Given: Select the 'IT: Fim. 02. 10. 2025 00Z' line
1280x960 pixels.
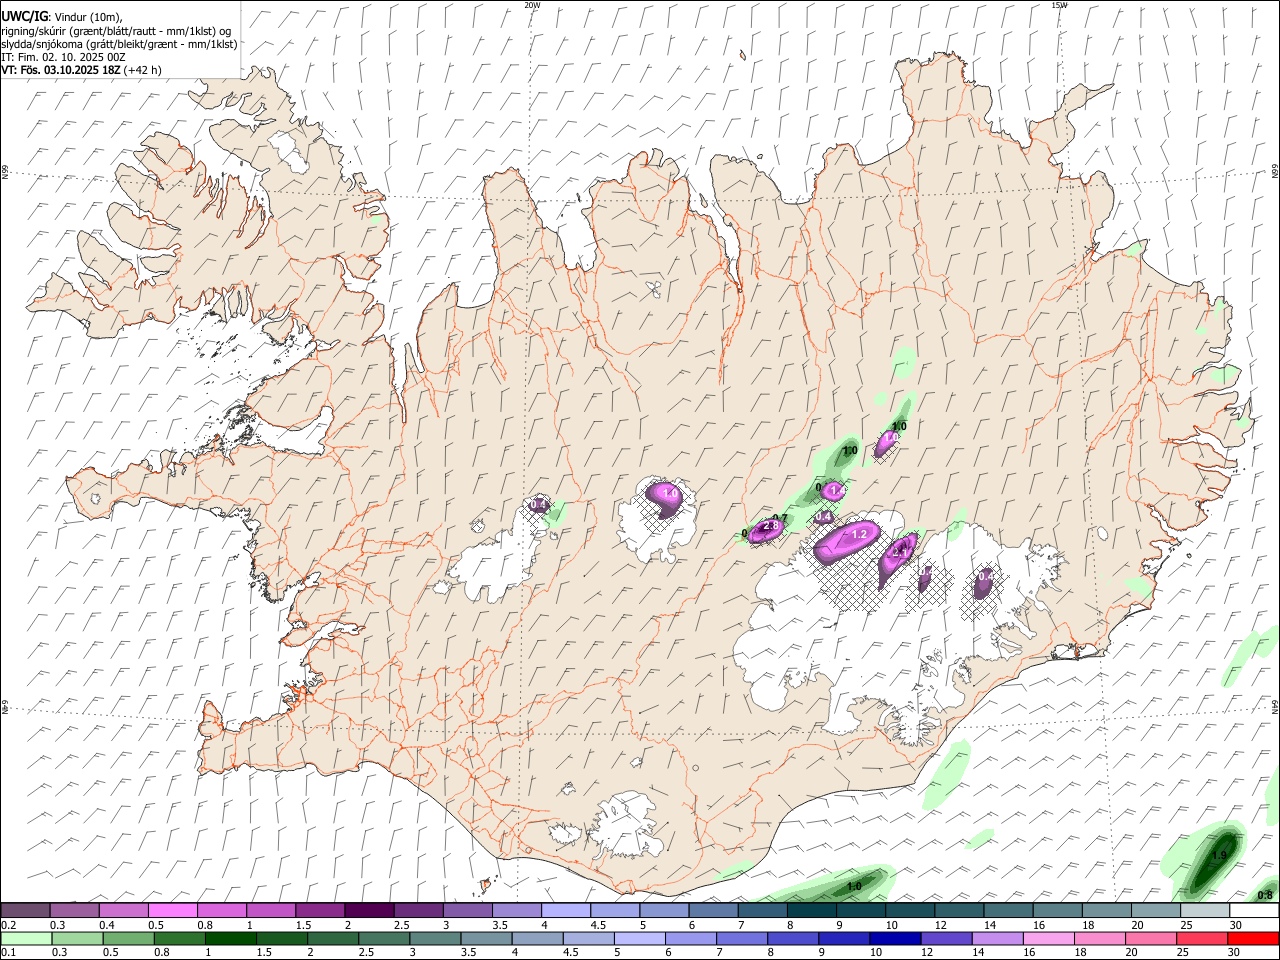Looking at the screenshot, I should coord(64,57).
